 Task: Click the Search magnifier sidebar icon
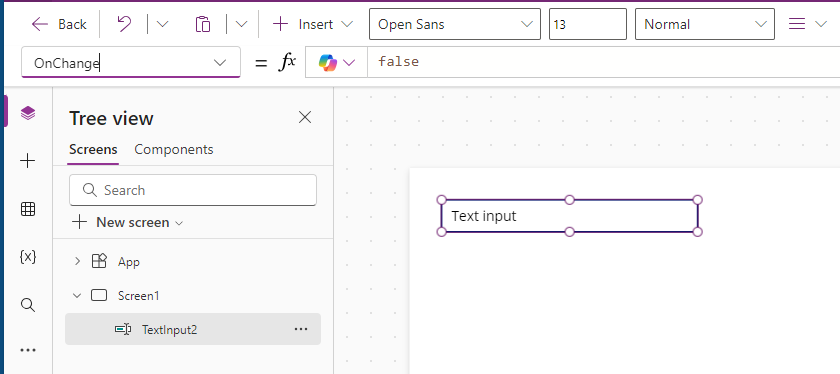tap(28, 305)
